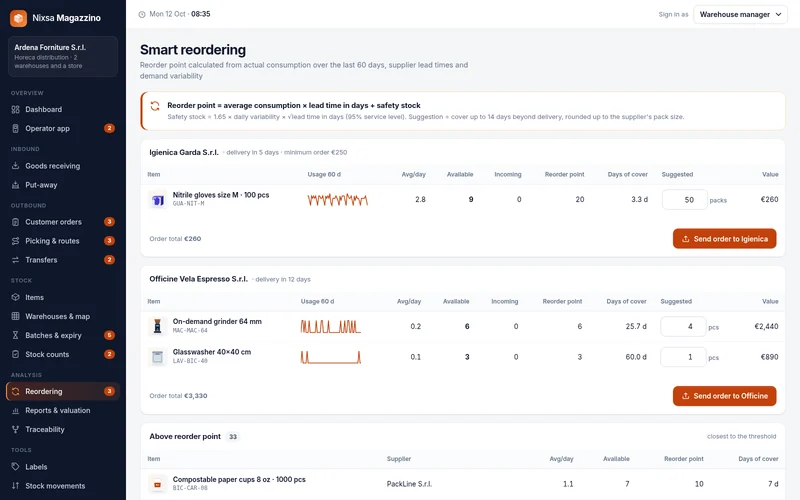The height and width of the screenshot is (500, 800).
Task: Click the Order total €3,330 text
Action: (x=178, y=395)
